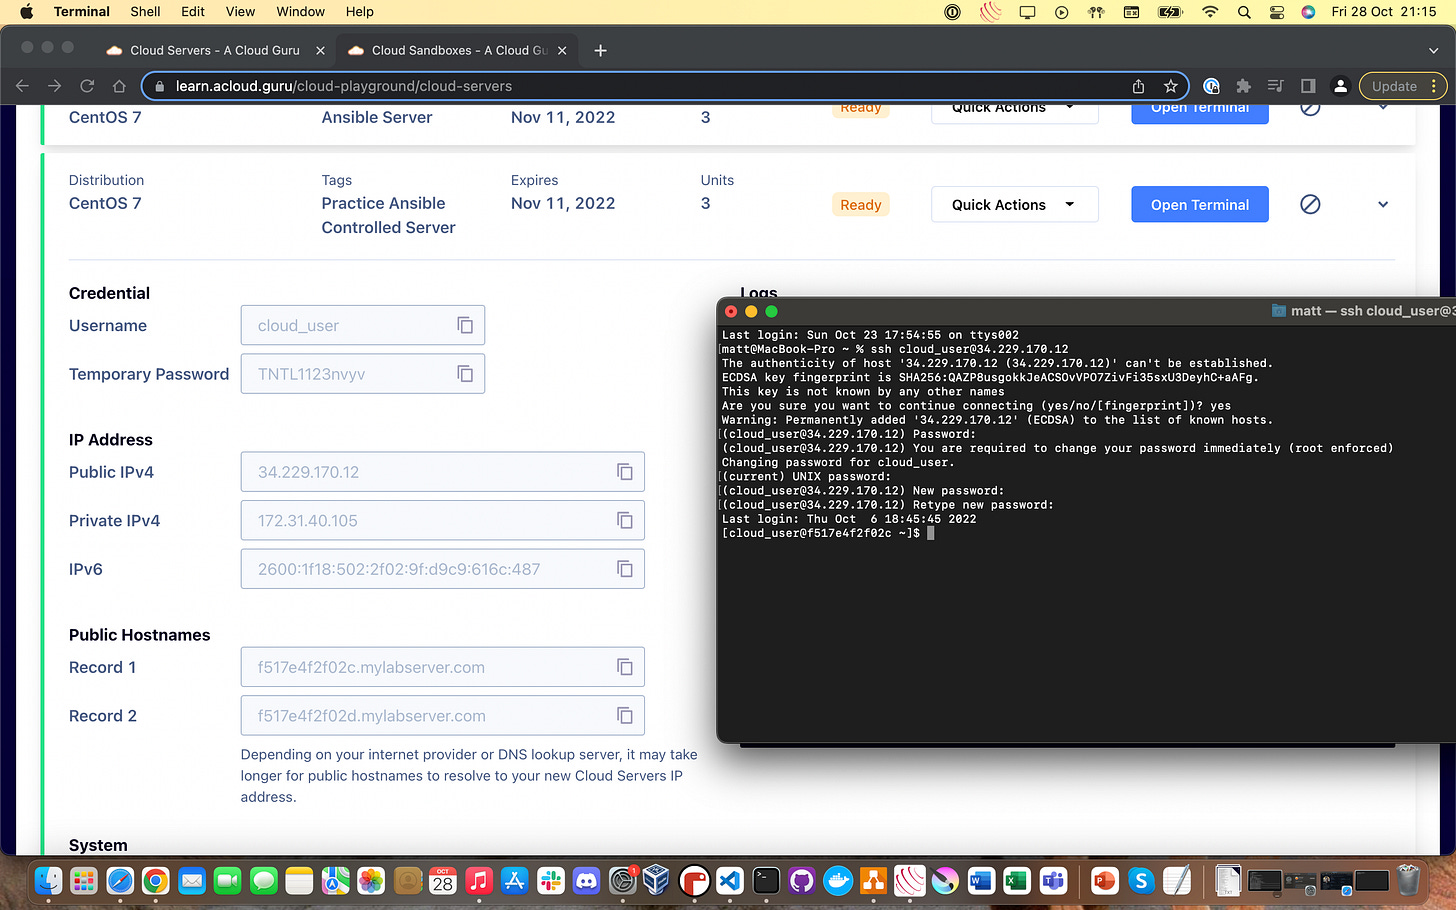Close the Cloud Servers tab

pyautogui.click(x=320, y=50)
